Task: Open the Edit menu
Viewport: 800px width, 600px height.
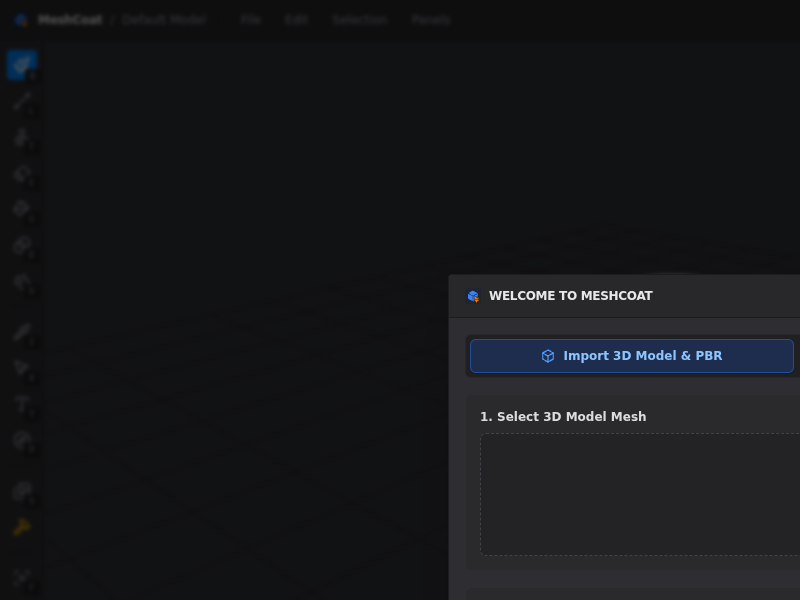Action: coord(296,20)
